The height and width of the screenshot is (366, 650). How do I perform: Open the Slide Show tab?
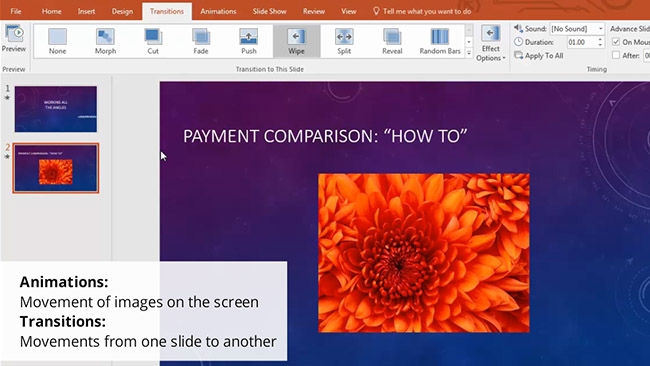coord(269,11)
